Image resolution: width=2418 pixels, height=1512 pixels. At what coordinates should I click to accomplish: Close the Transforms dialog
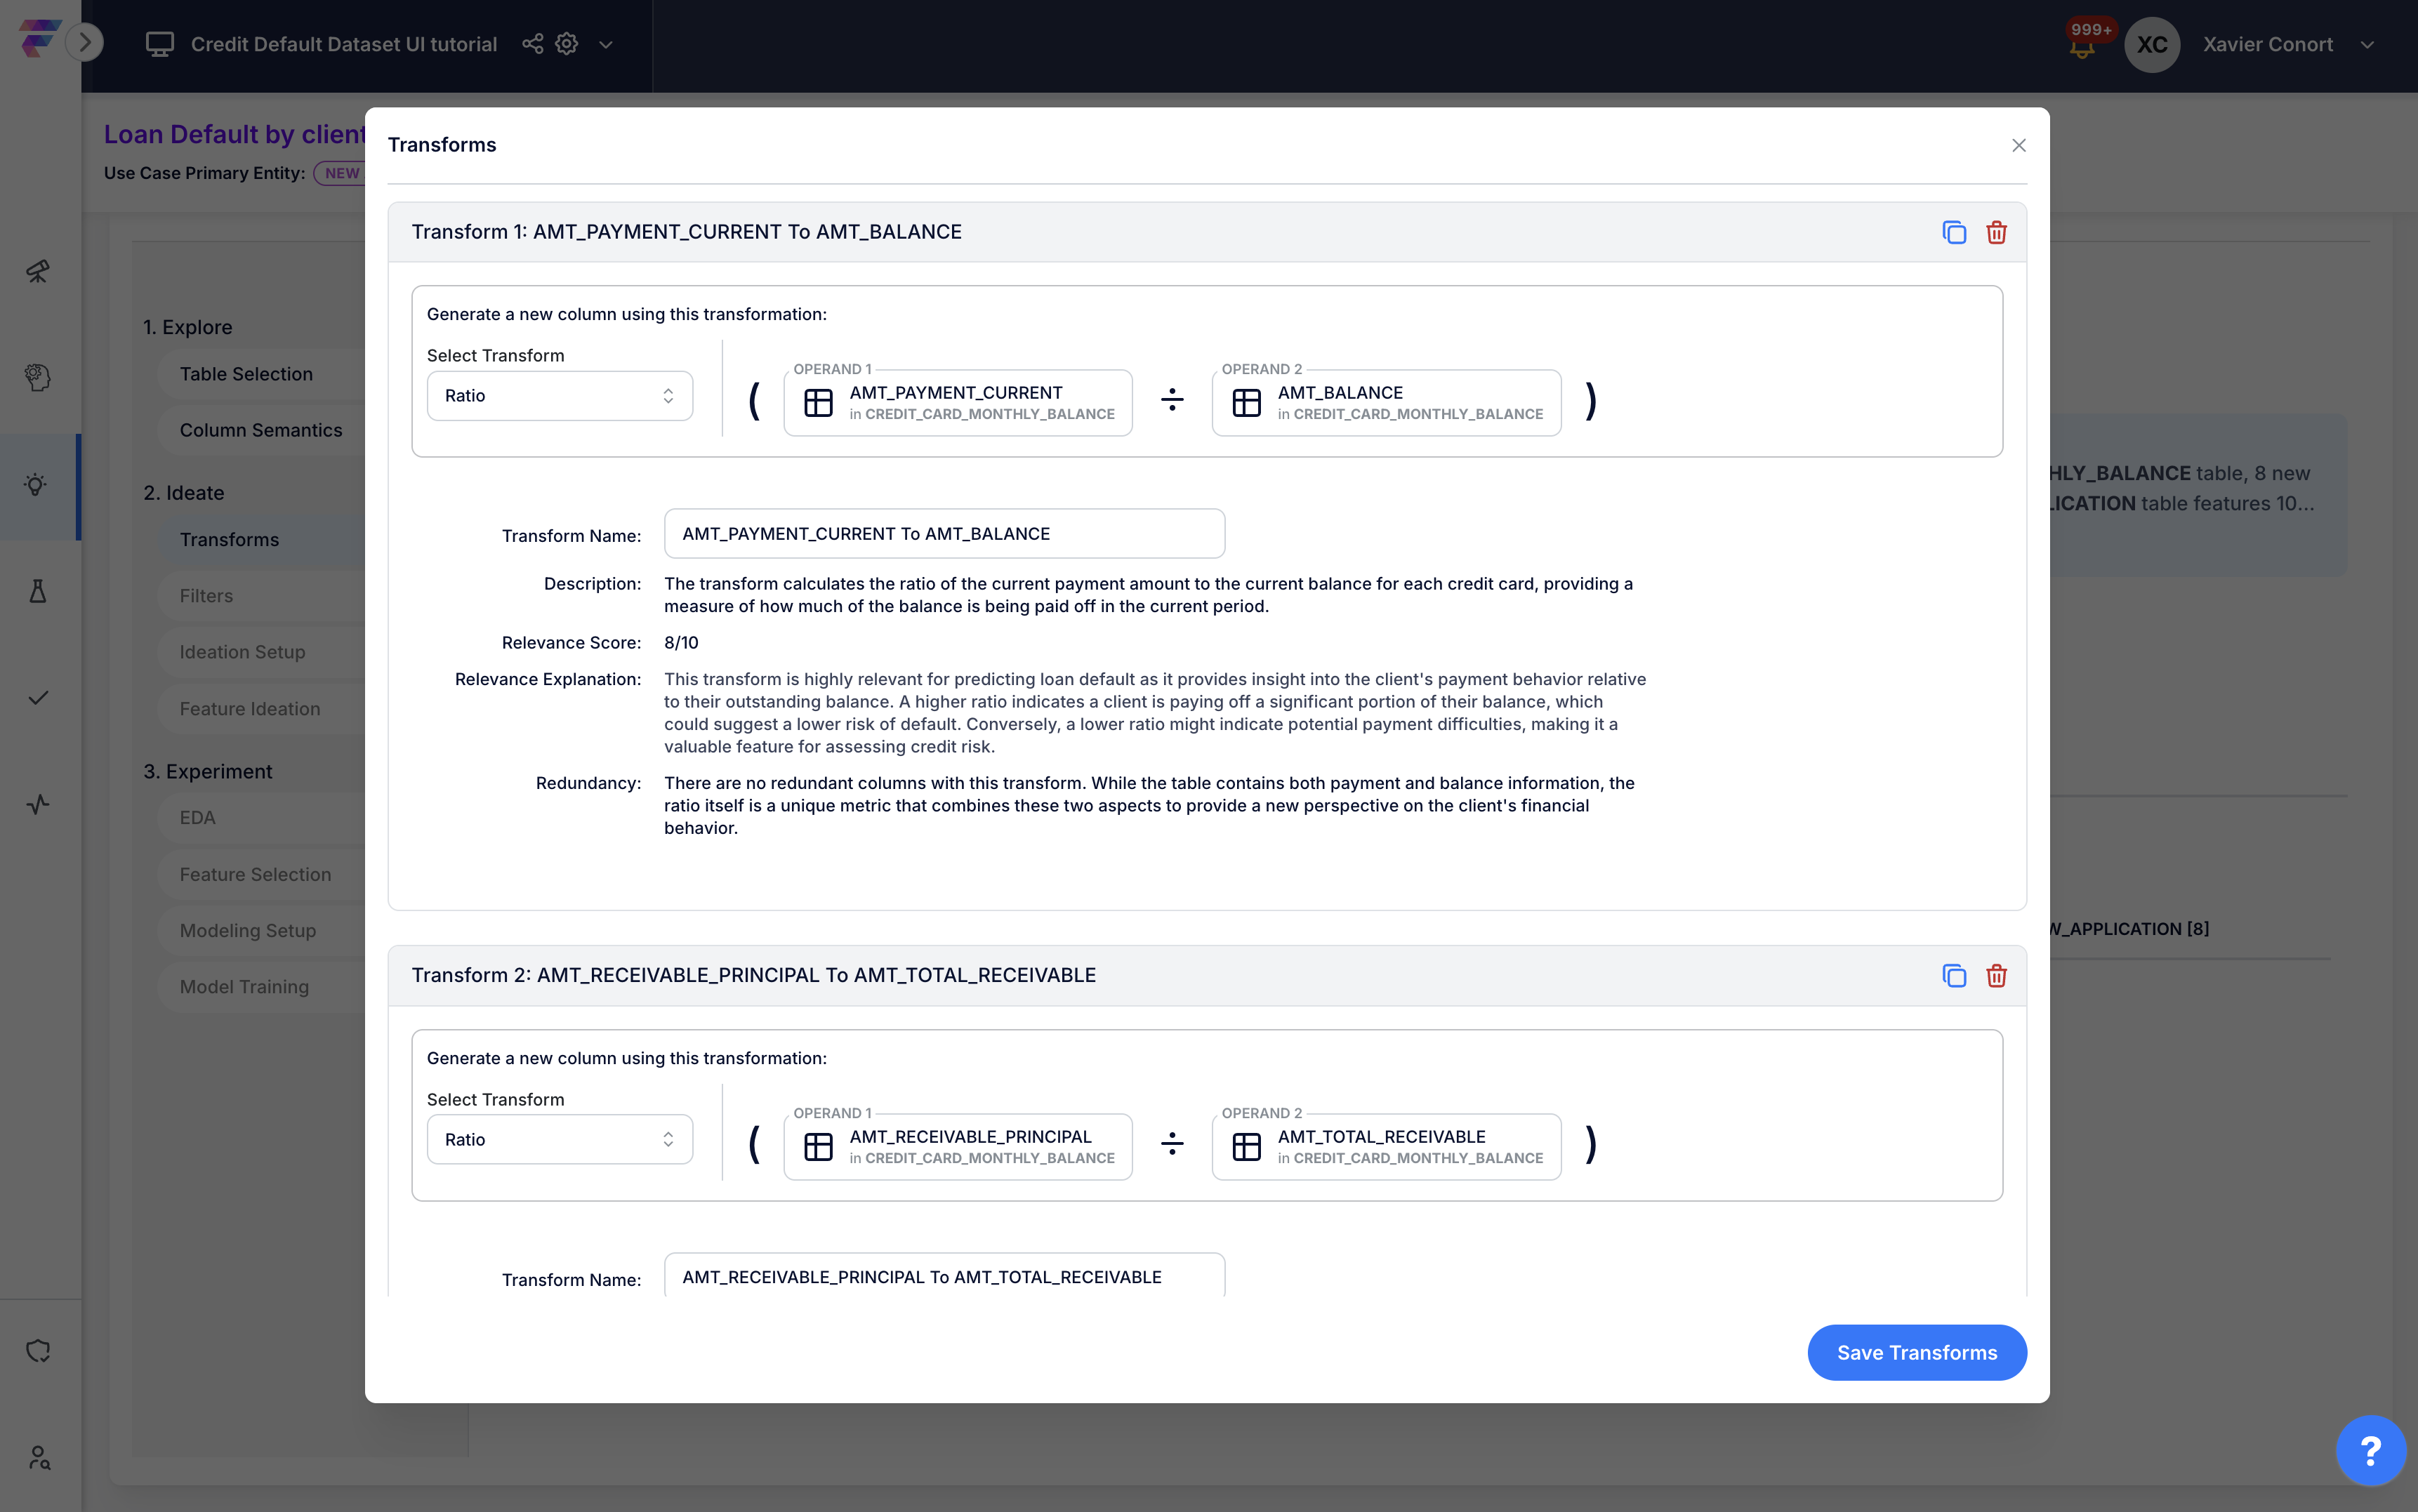2018,146
